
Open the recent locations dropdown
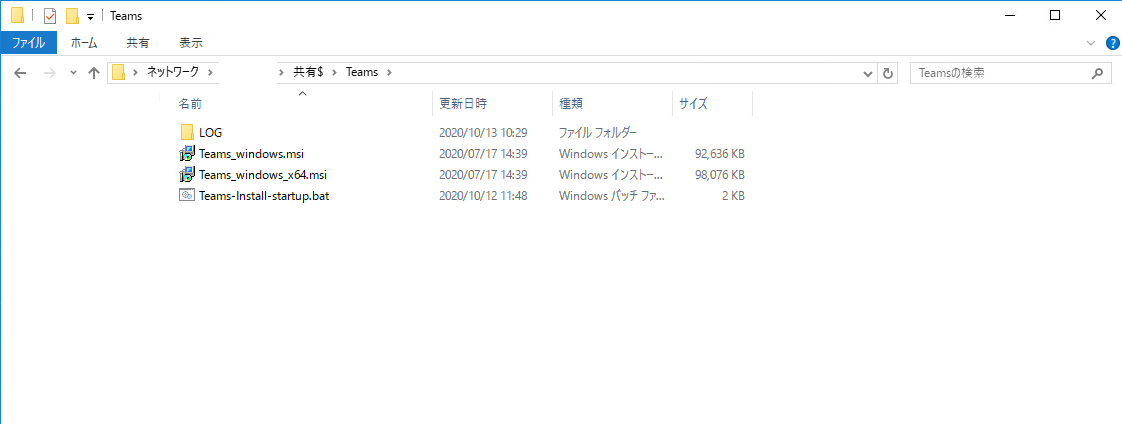click(x=73, y=73)
